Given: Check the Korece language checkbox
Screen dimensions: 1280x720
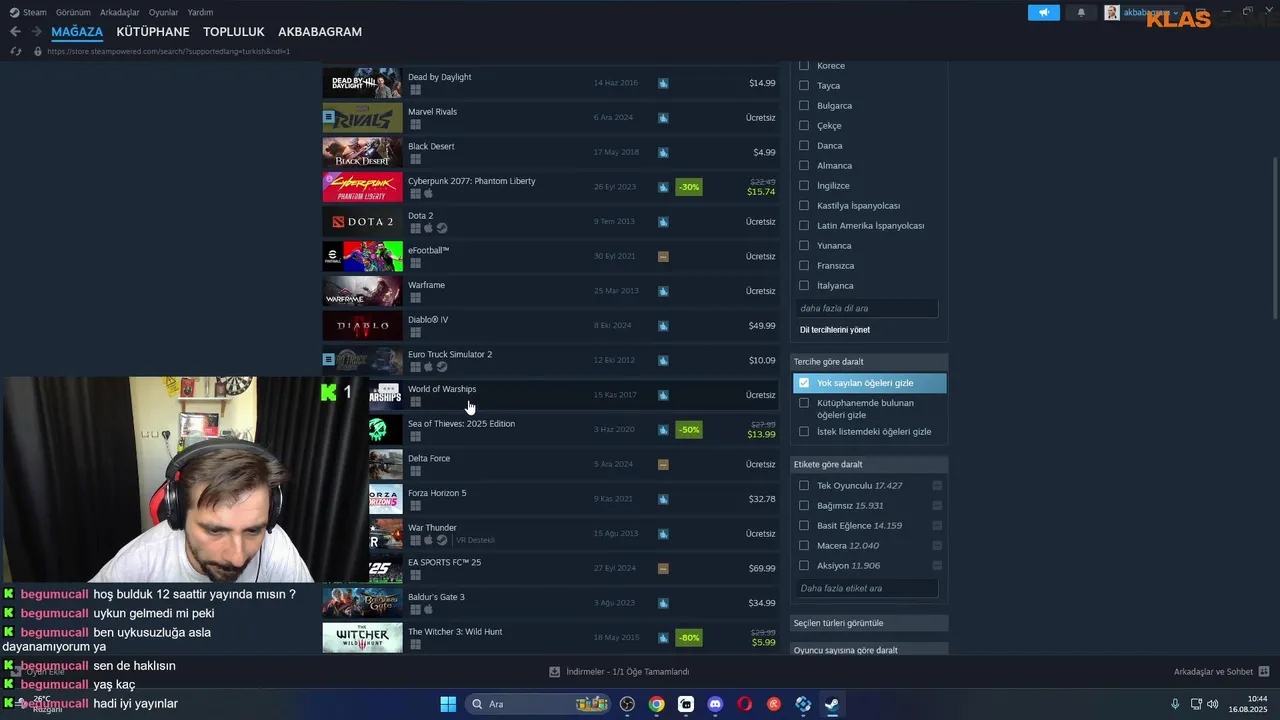Looking at the screenshot, I should [x=804, y=66].
